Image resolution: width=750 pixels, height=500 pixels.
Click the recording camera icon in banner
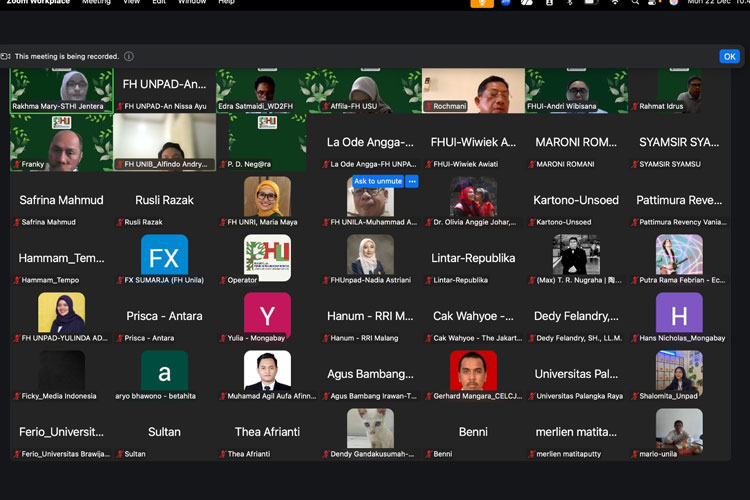tap(6, 57)
